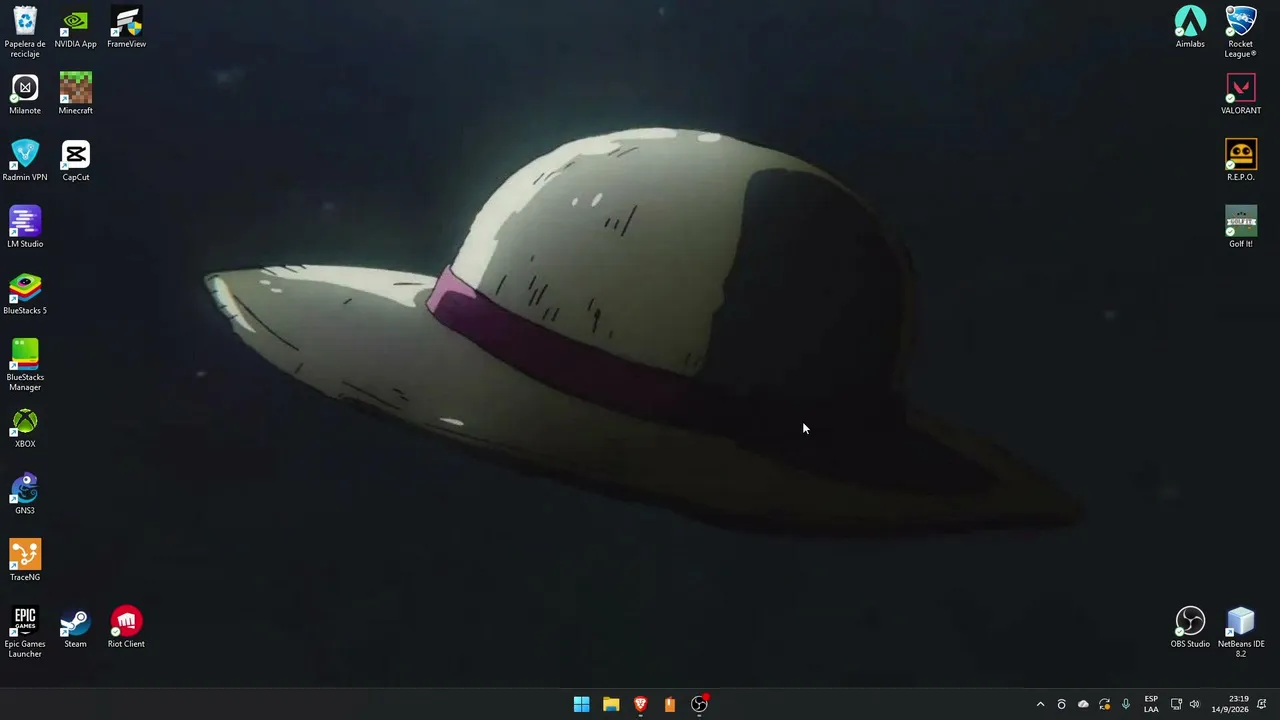Select the Epic Games Launcher icon
Screen dimensions: 1280x720
click(x=25, y=632)
